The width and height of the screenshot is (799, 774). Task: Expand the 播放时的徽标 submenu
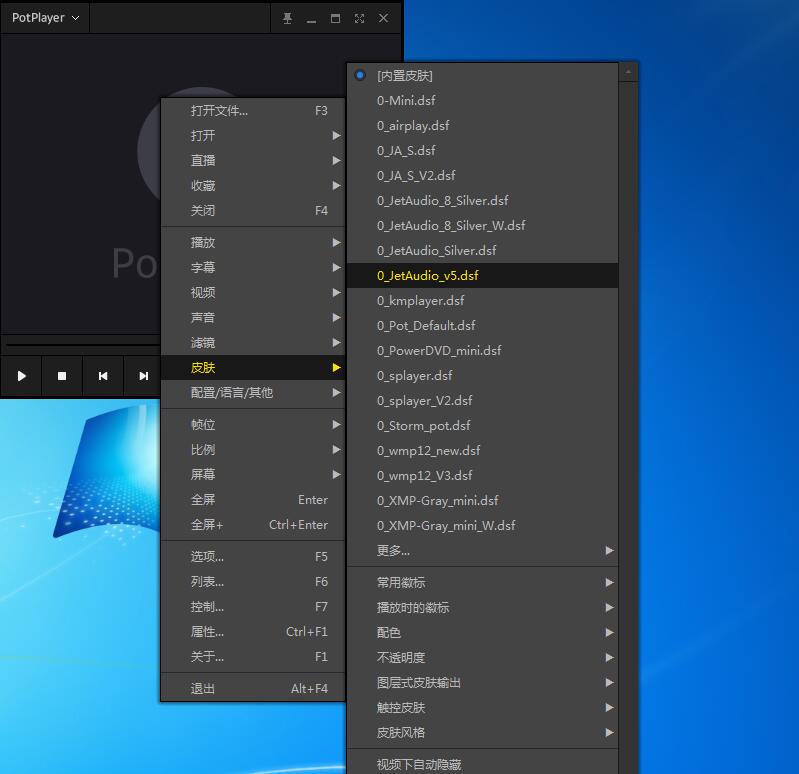[x=482, y=607]
